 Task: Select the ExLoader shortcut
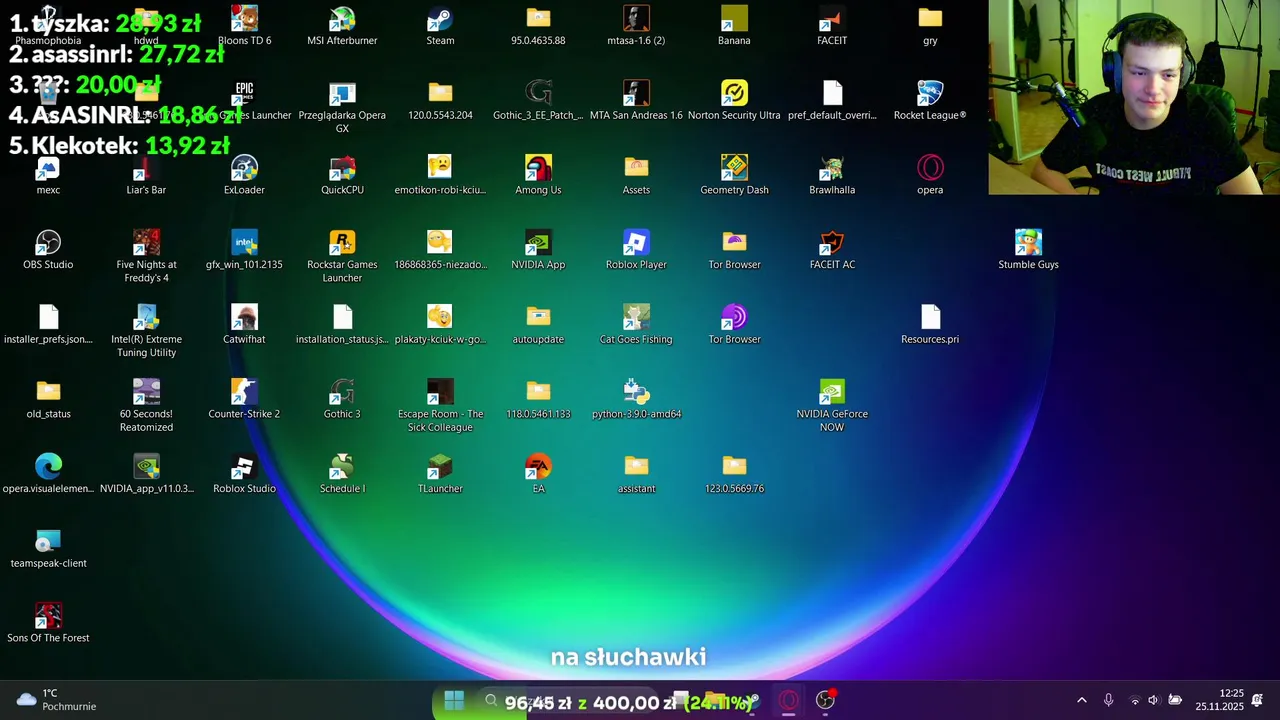(244, 175)
